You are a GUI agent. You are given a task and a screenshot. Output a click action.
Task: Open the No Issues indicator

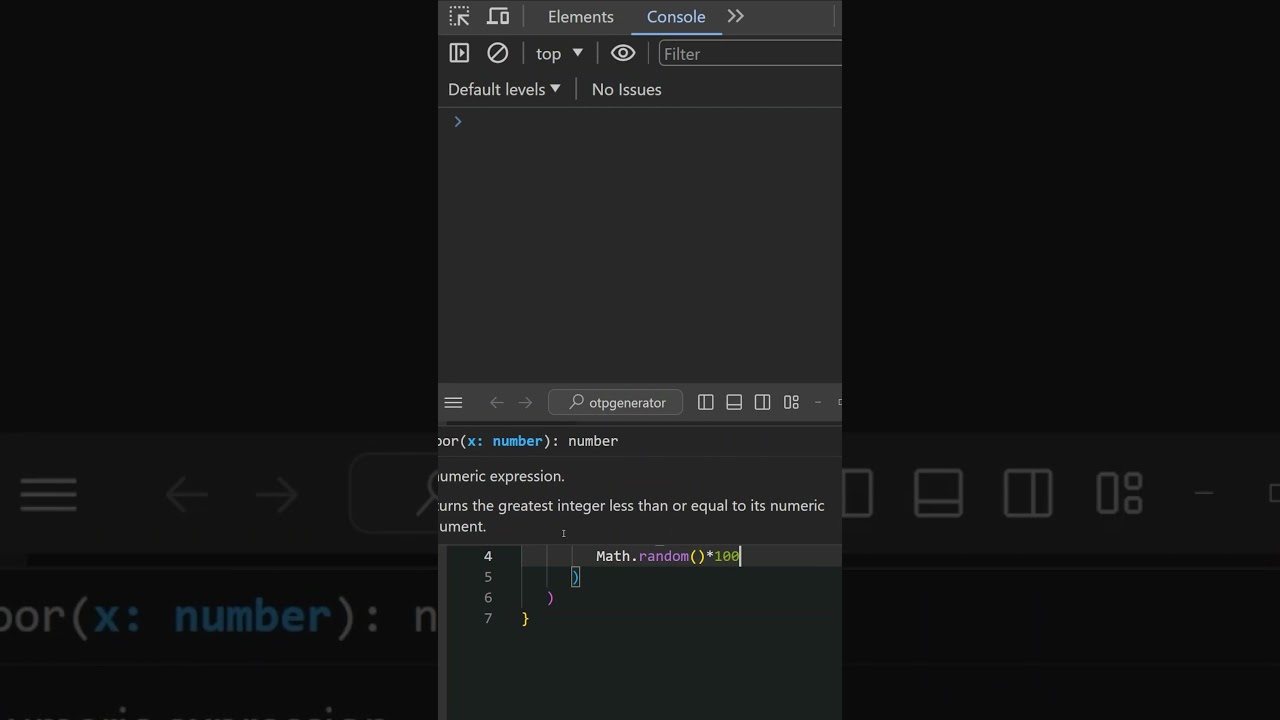[x=627, y=89]
